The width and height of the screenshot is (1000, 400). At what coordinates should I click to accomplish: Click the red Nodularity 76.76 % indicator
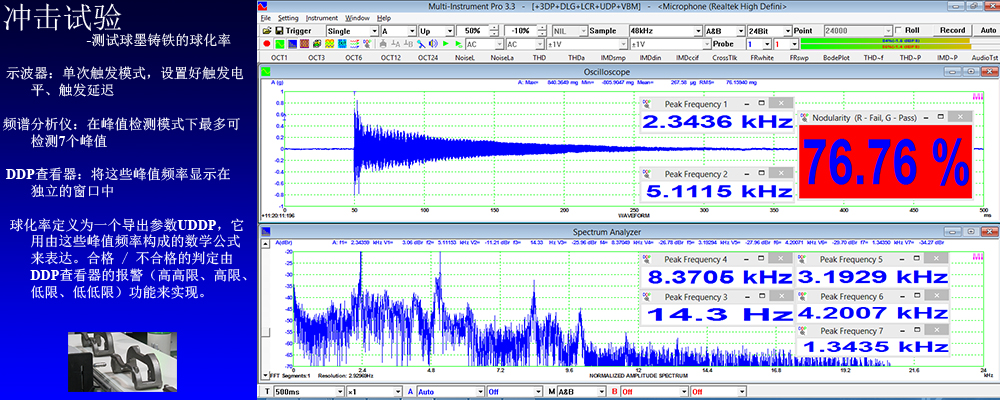pos(885,163)
